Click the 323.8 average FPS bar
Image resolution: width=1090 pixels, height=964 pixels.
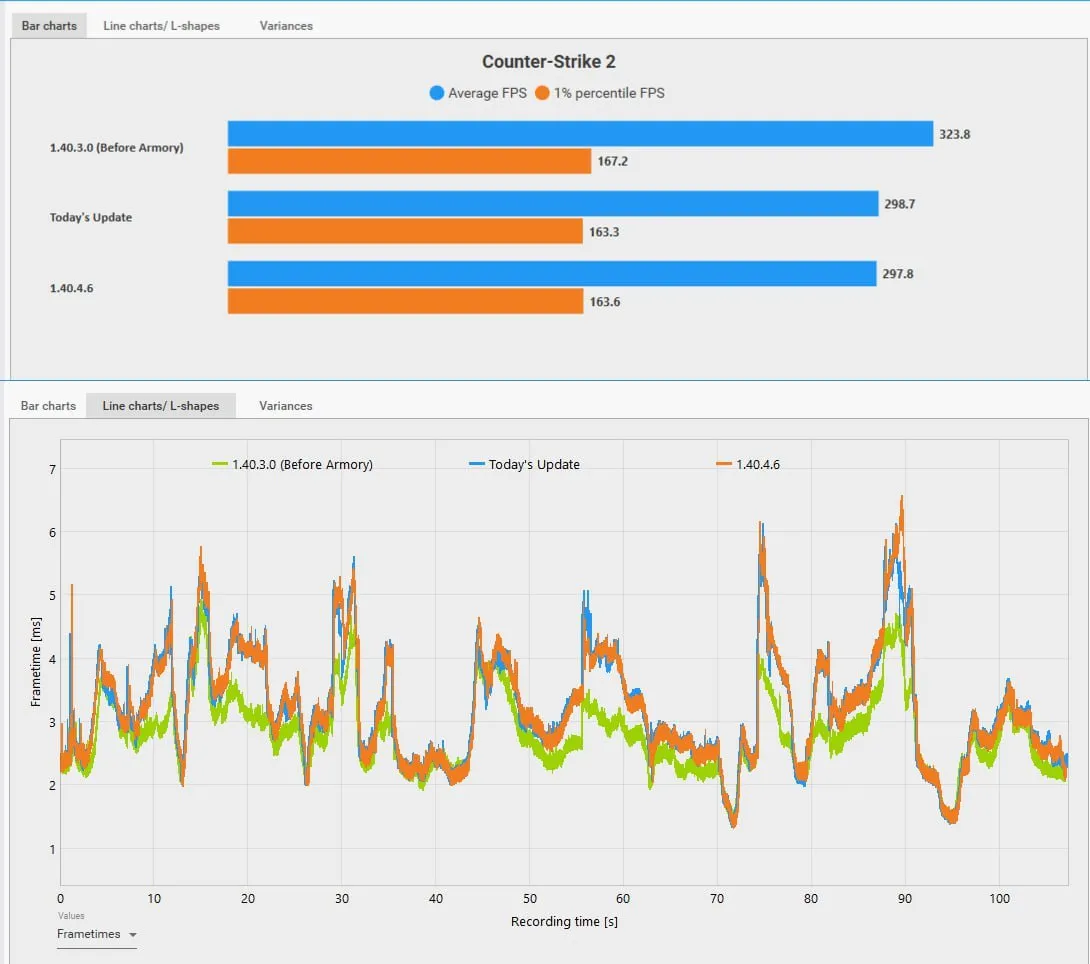(580, 133)
